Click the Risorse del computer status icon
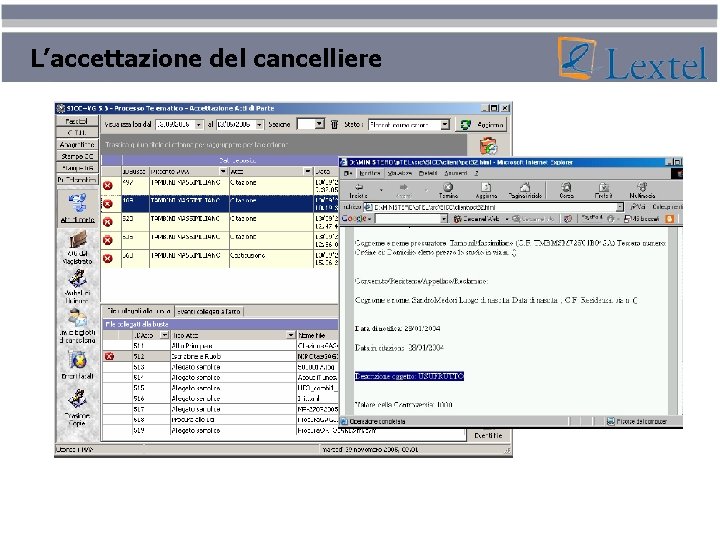 pos(611,421)
